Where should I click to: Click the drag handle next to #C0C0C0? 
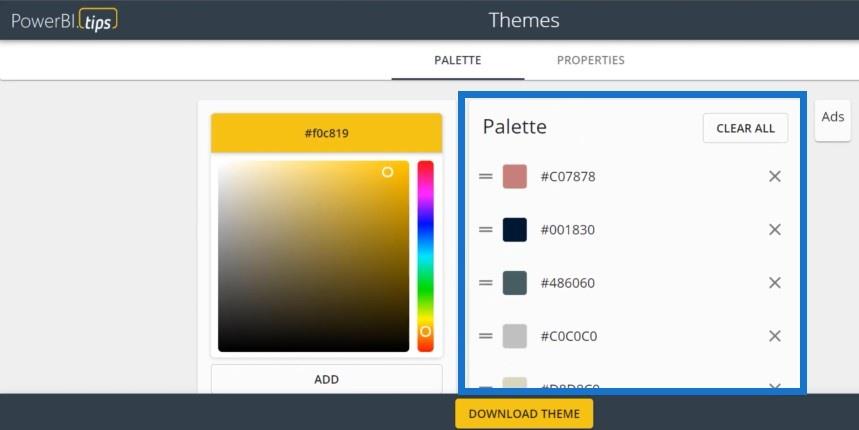(486, 336)
